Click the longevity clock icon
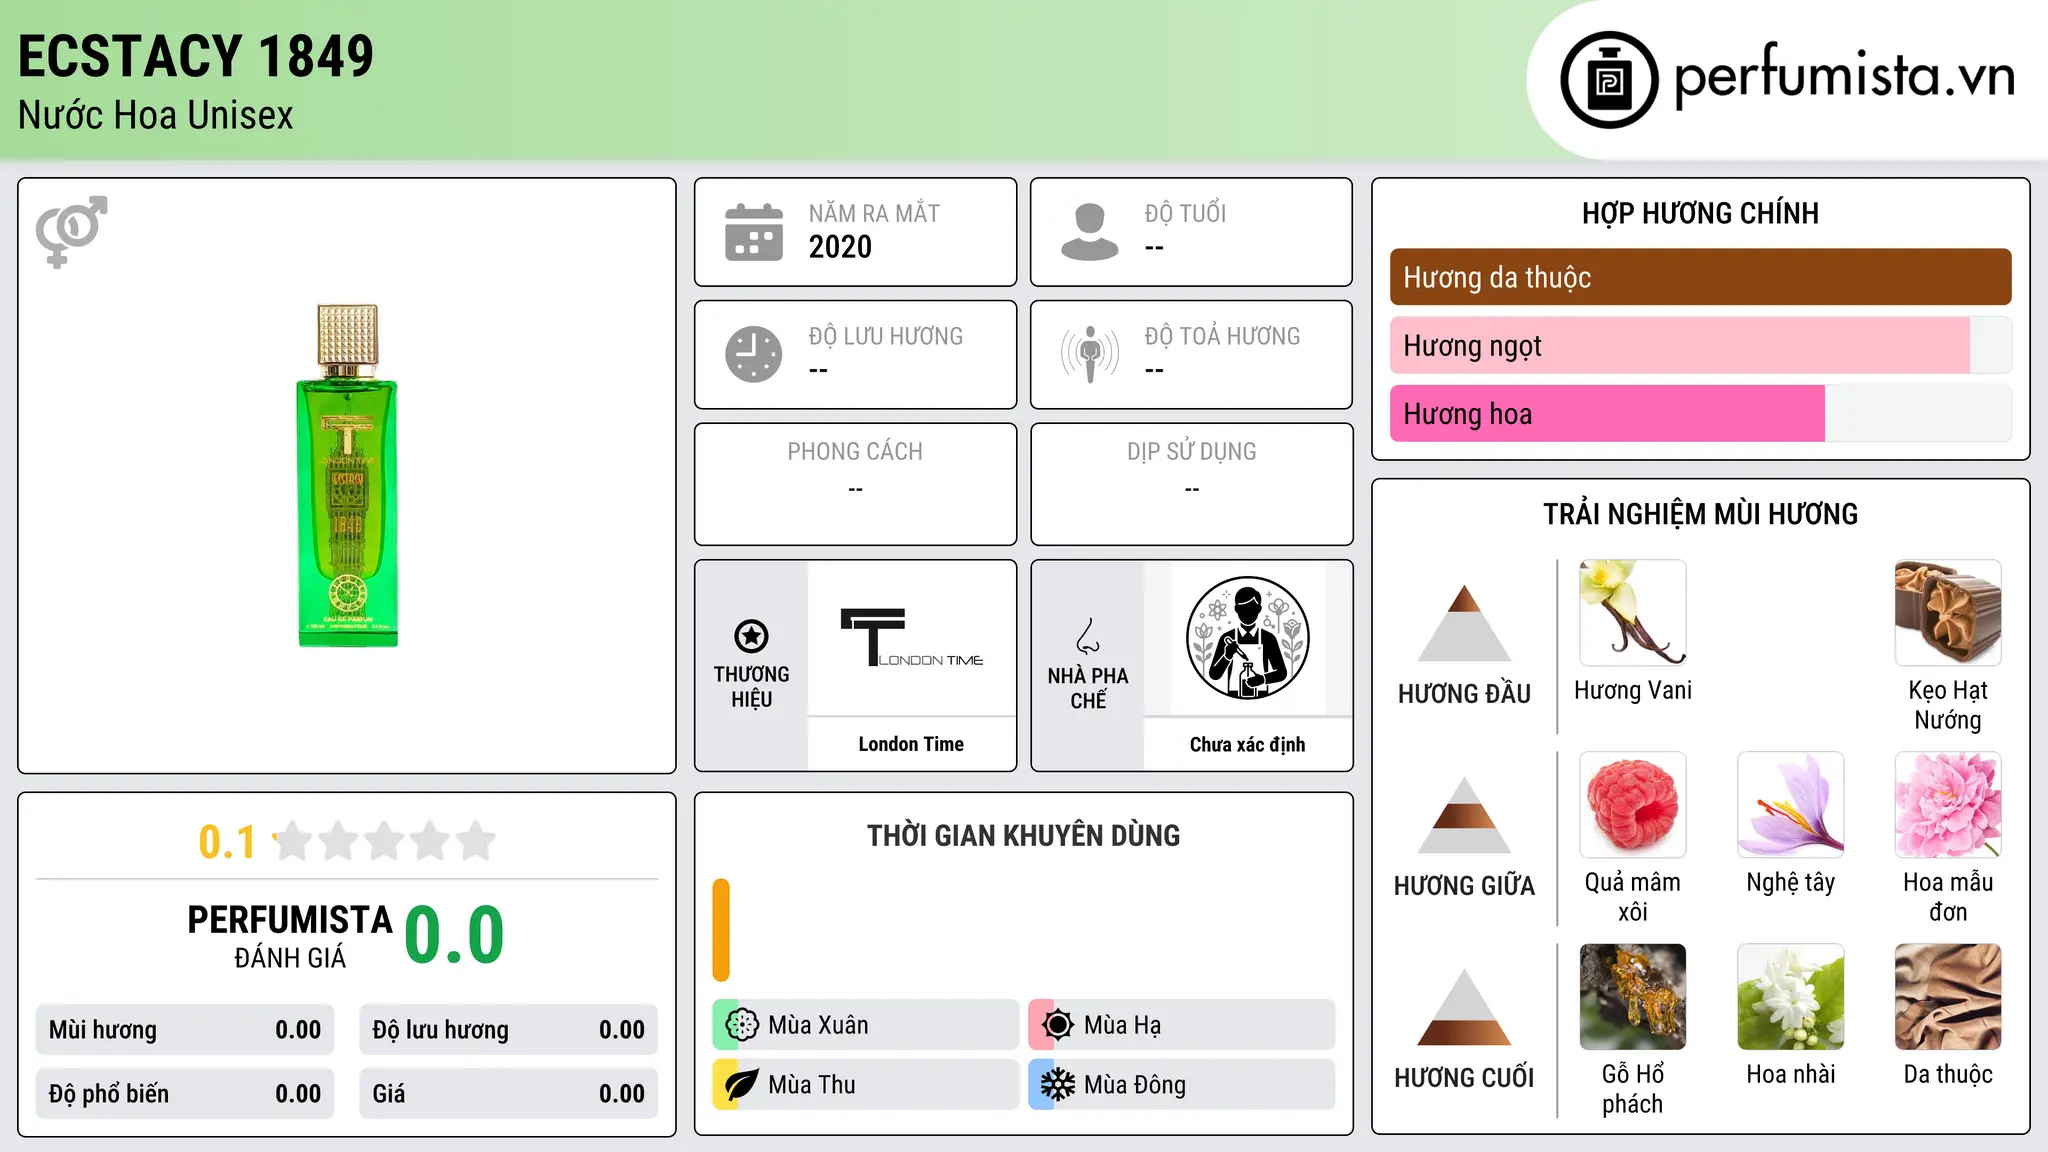This screenshot has width=2048, height=1152. tap(754, 354)
